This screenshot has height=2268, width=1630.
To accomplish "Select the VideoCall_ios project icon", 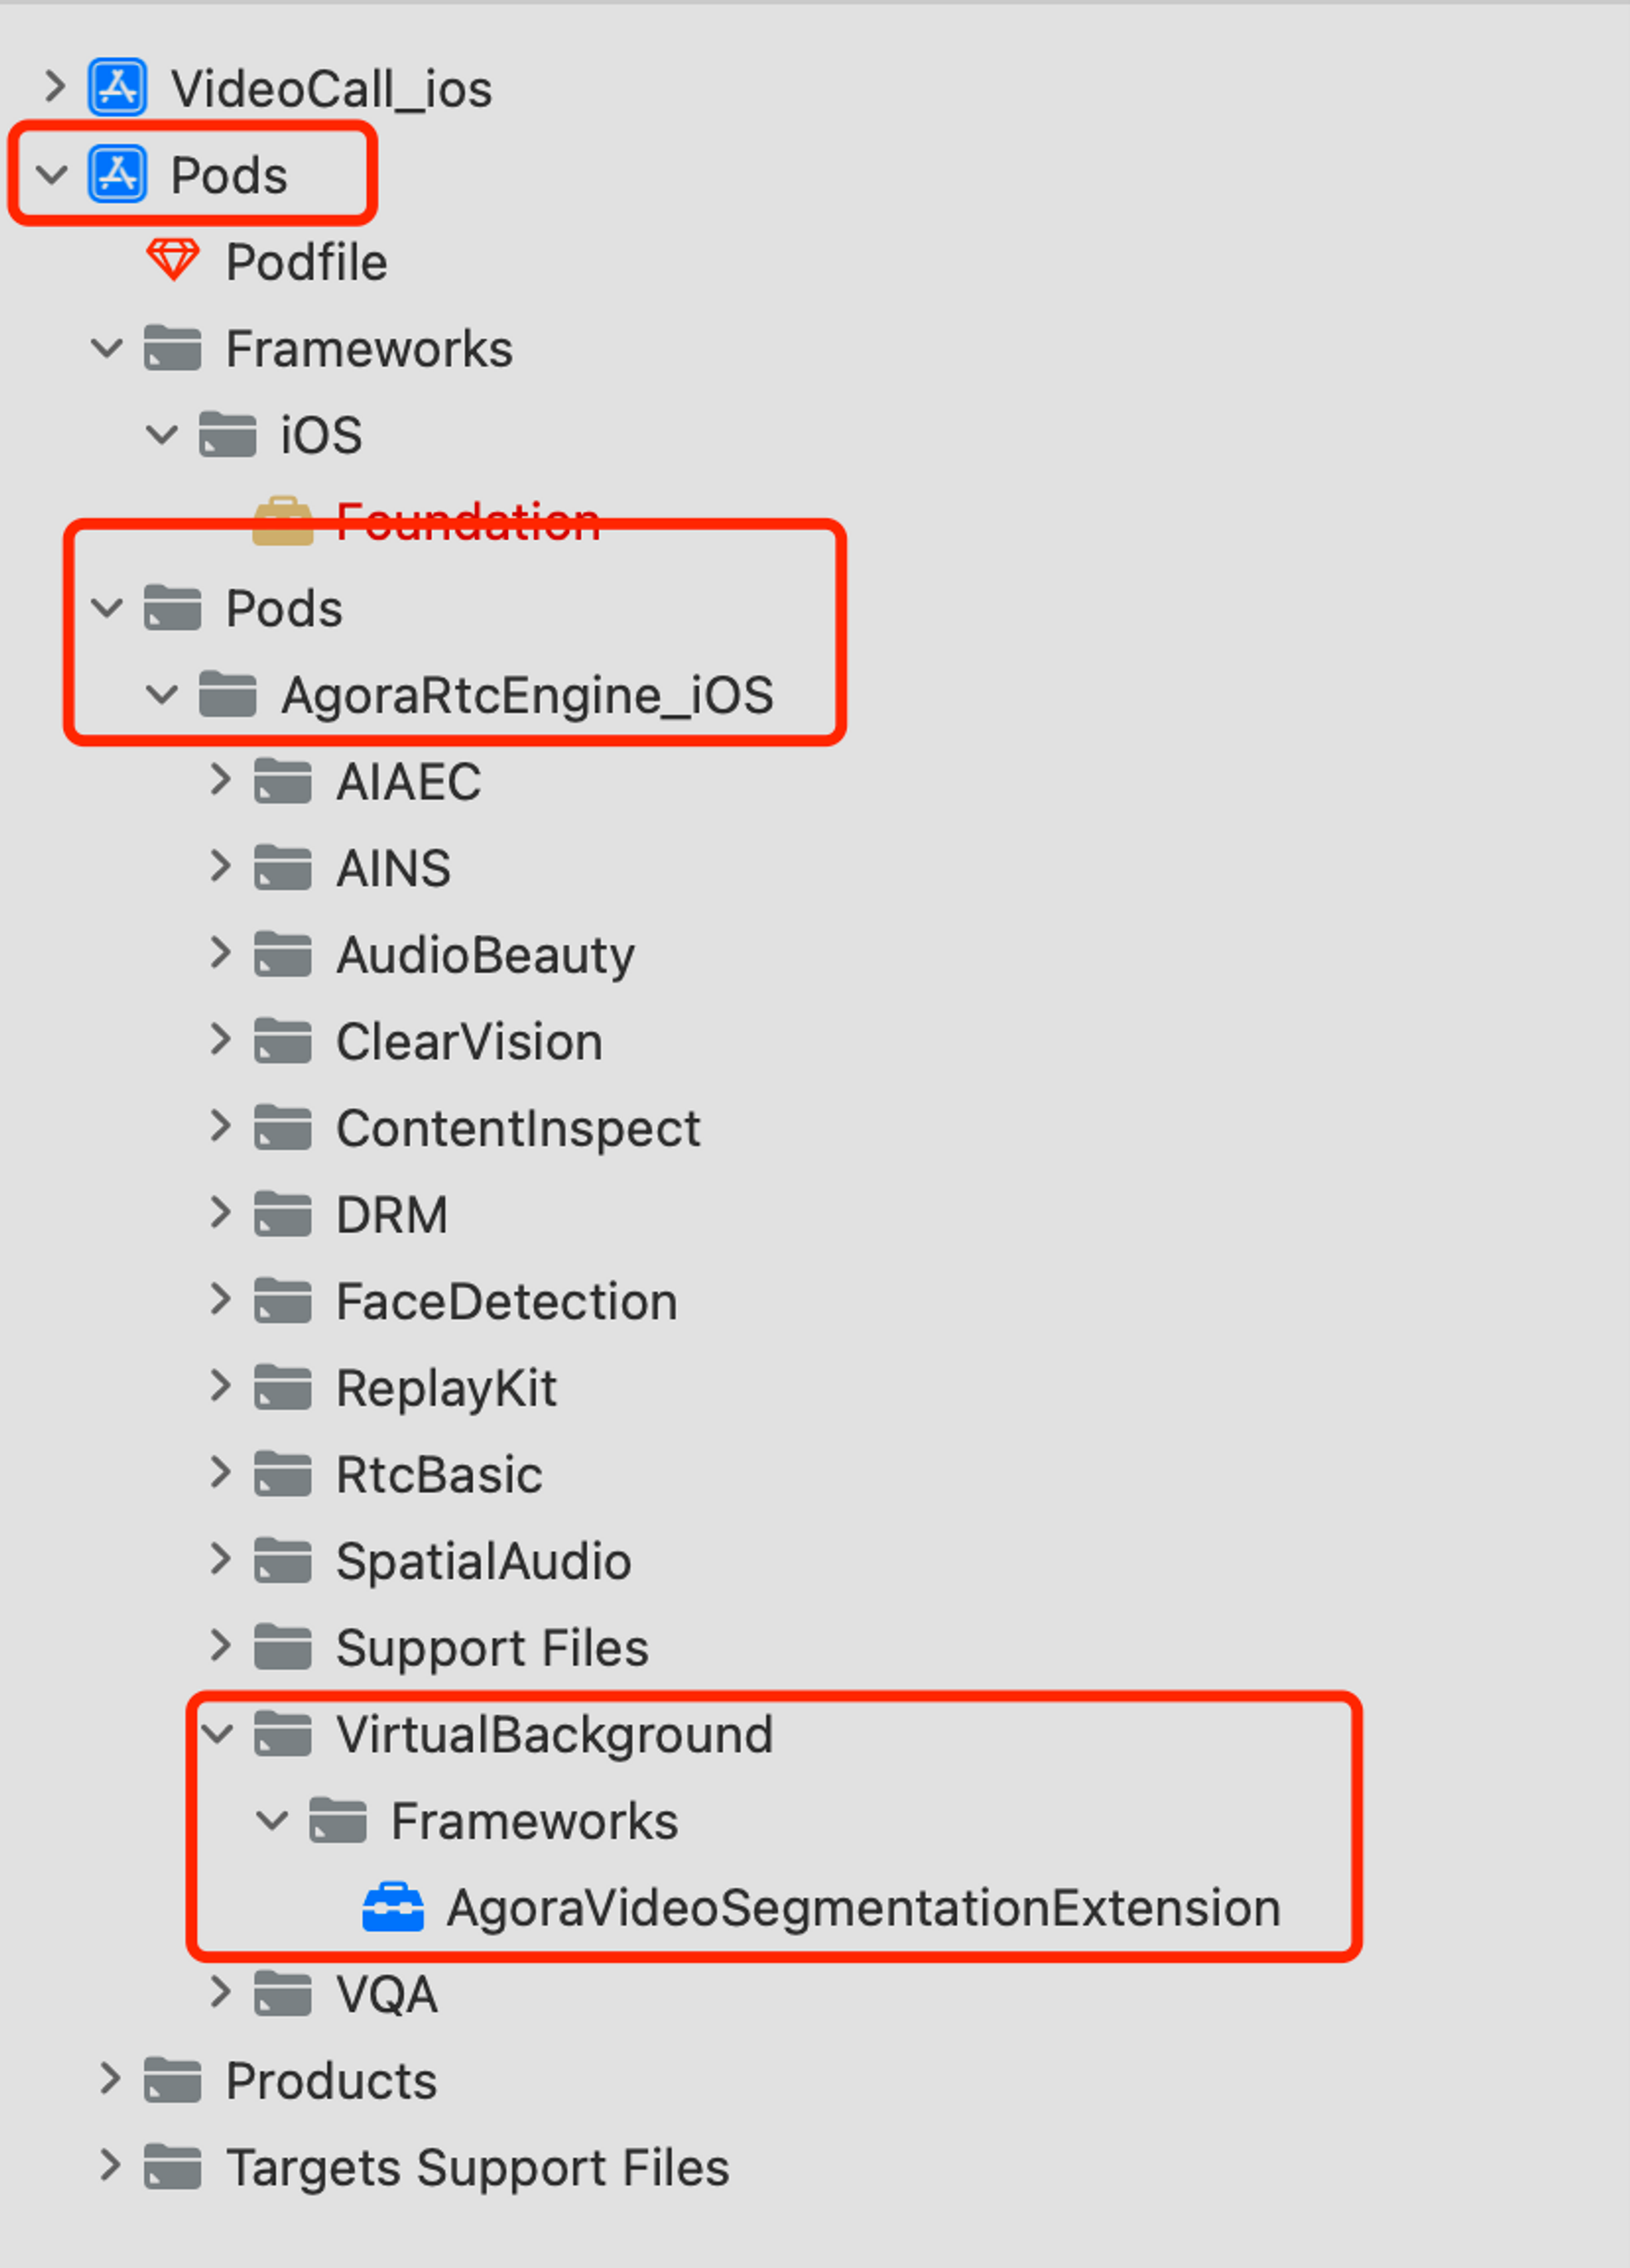I will coord(117,88).
